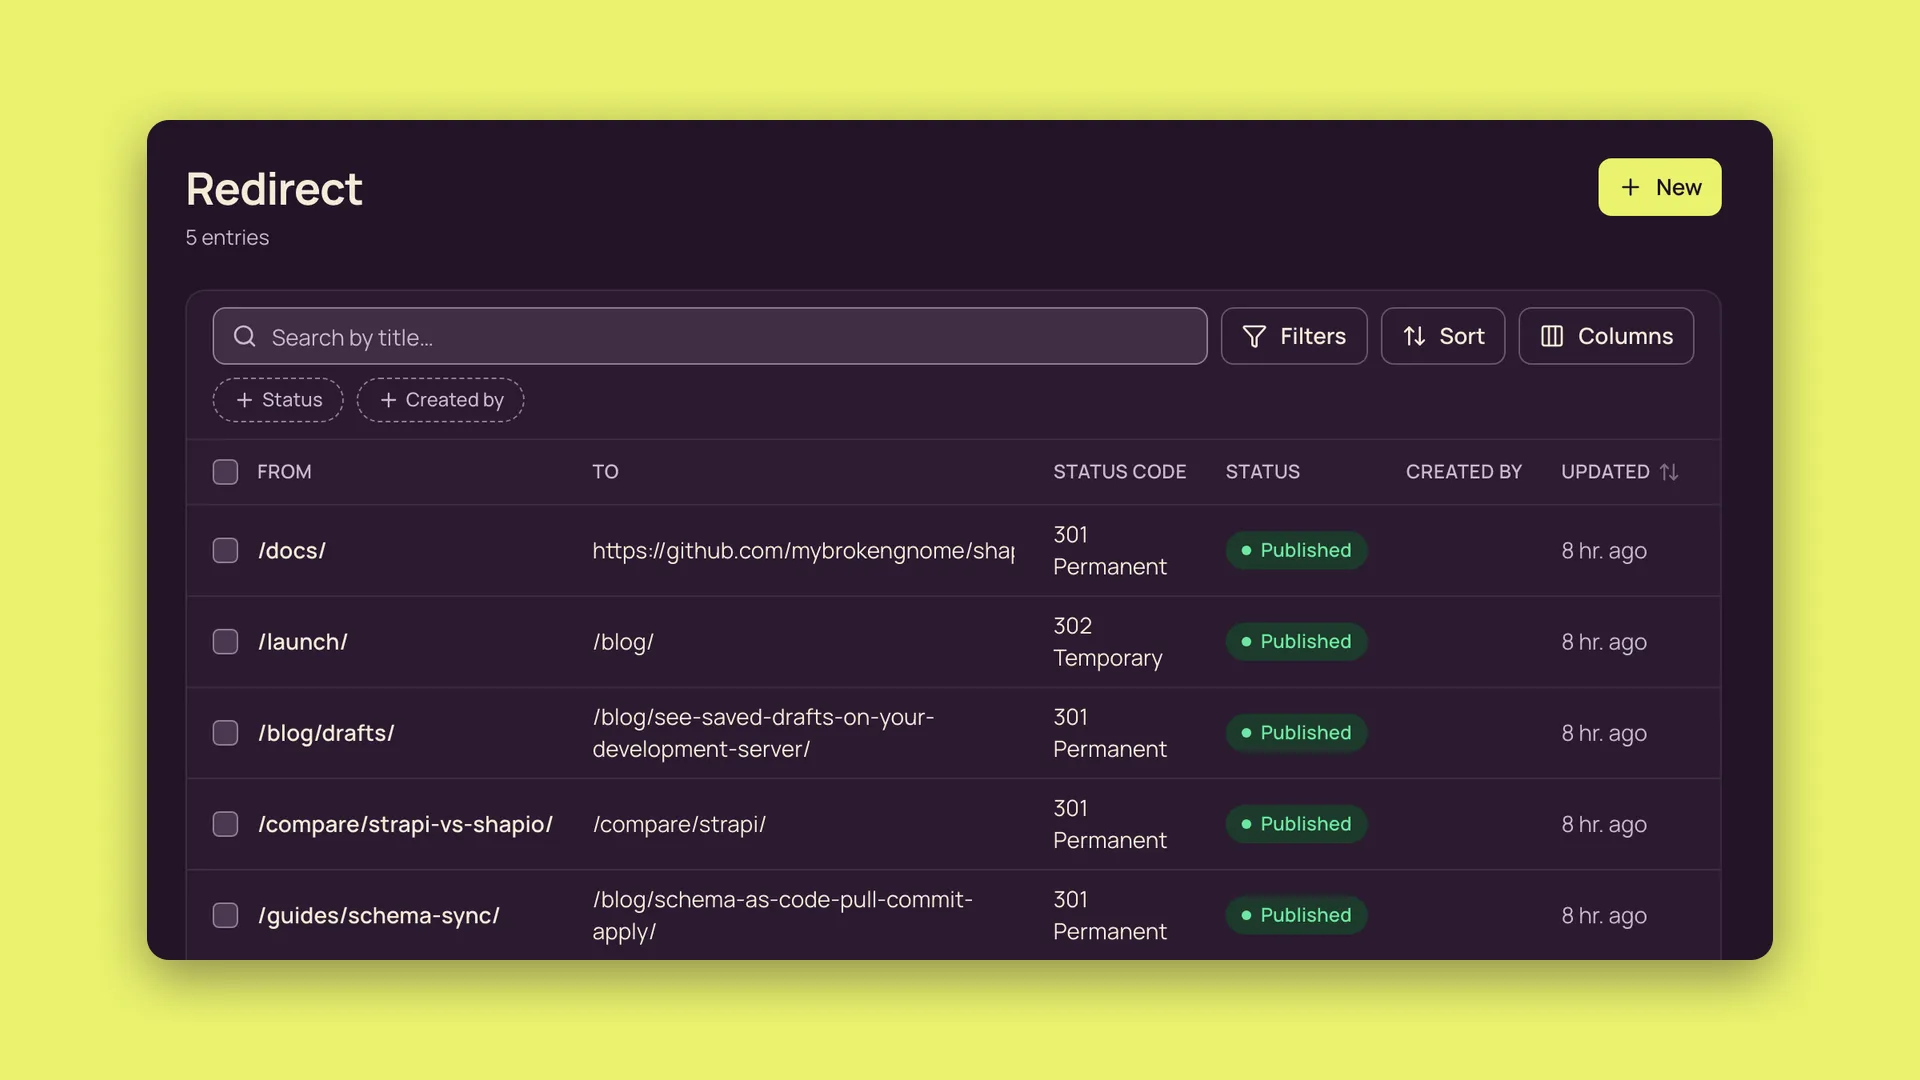Add a Created by filter chip
The height and width of the screenshot is (1080, 1920).
440,400
